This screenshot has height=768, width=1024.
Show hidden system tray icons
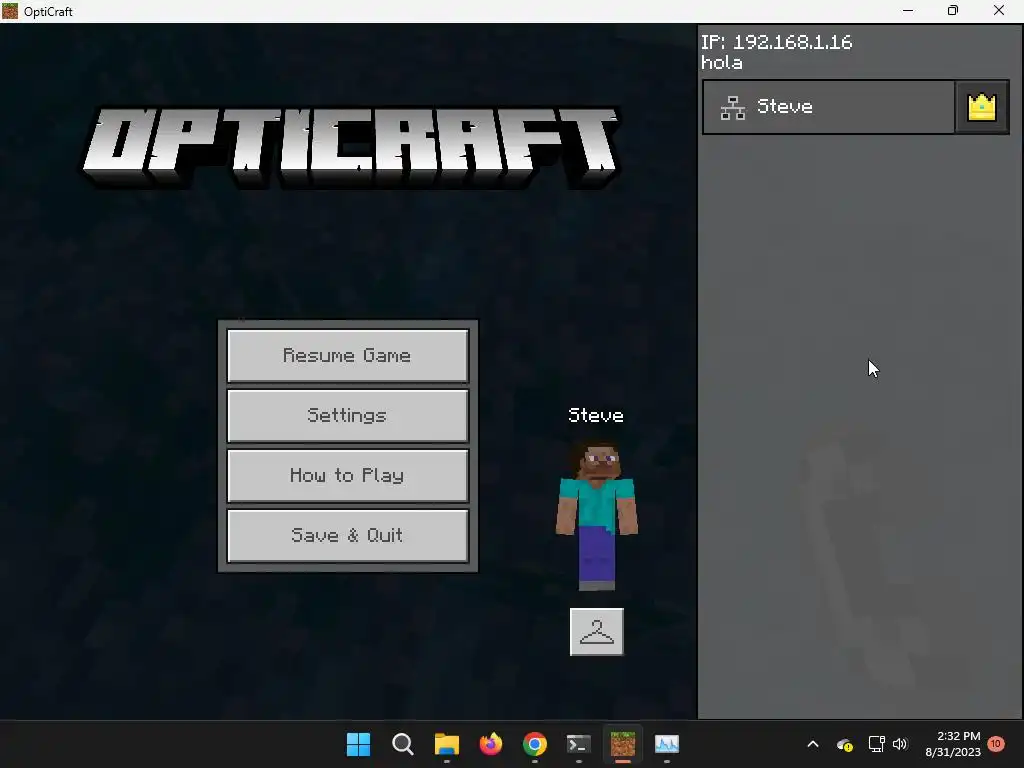(x=813, y=744)
